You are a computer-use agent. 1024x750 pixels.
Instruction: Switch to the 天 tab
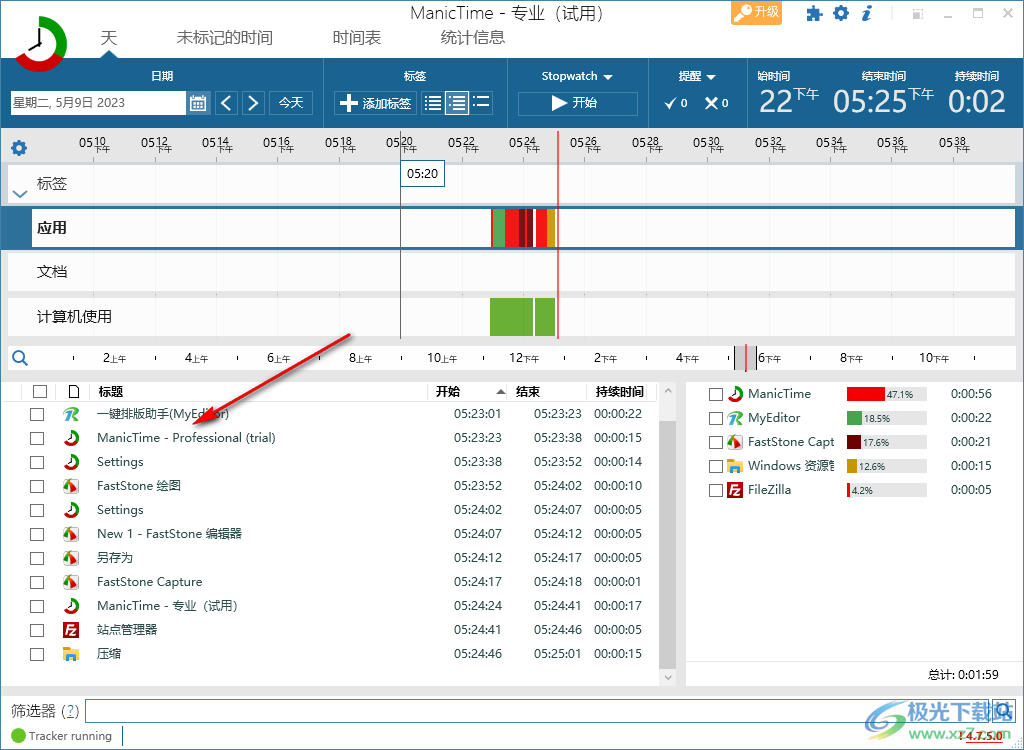pos(108,37)
